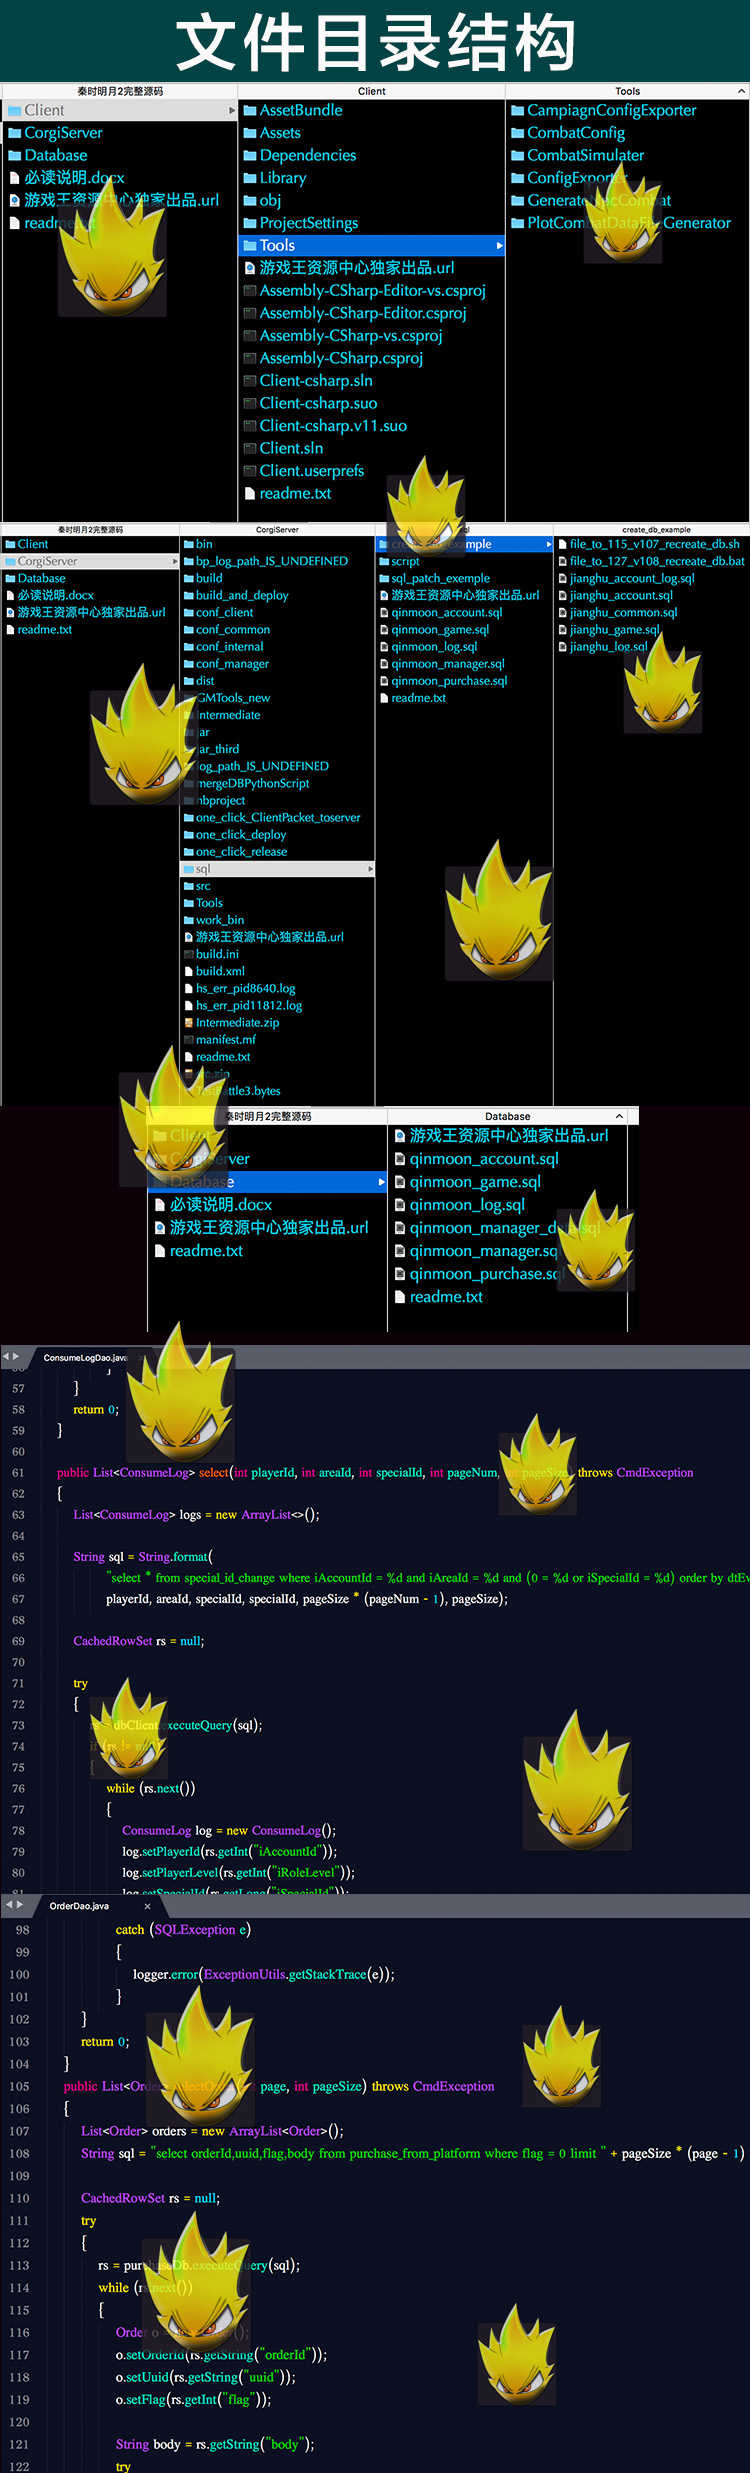Open work_bin folder
The image size is (750, 2473).
(220, 920)
